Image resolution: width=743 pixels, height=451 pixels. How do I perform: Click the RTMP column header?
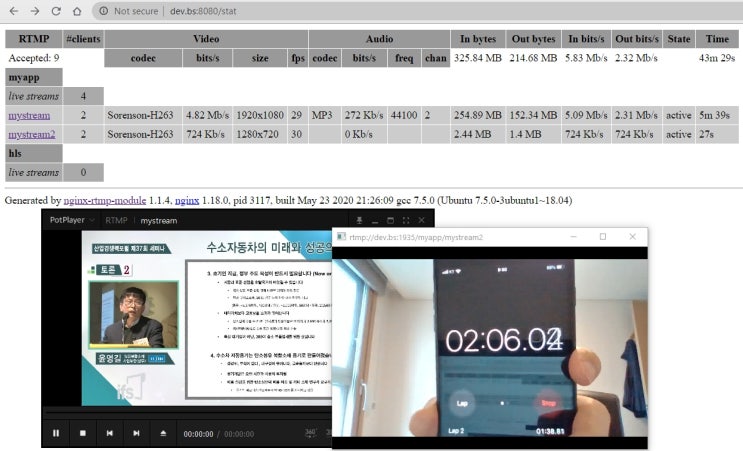(x=34, y=39)
